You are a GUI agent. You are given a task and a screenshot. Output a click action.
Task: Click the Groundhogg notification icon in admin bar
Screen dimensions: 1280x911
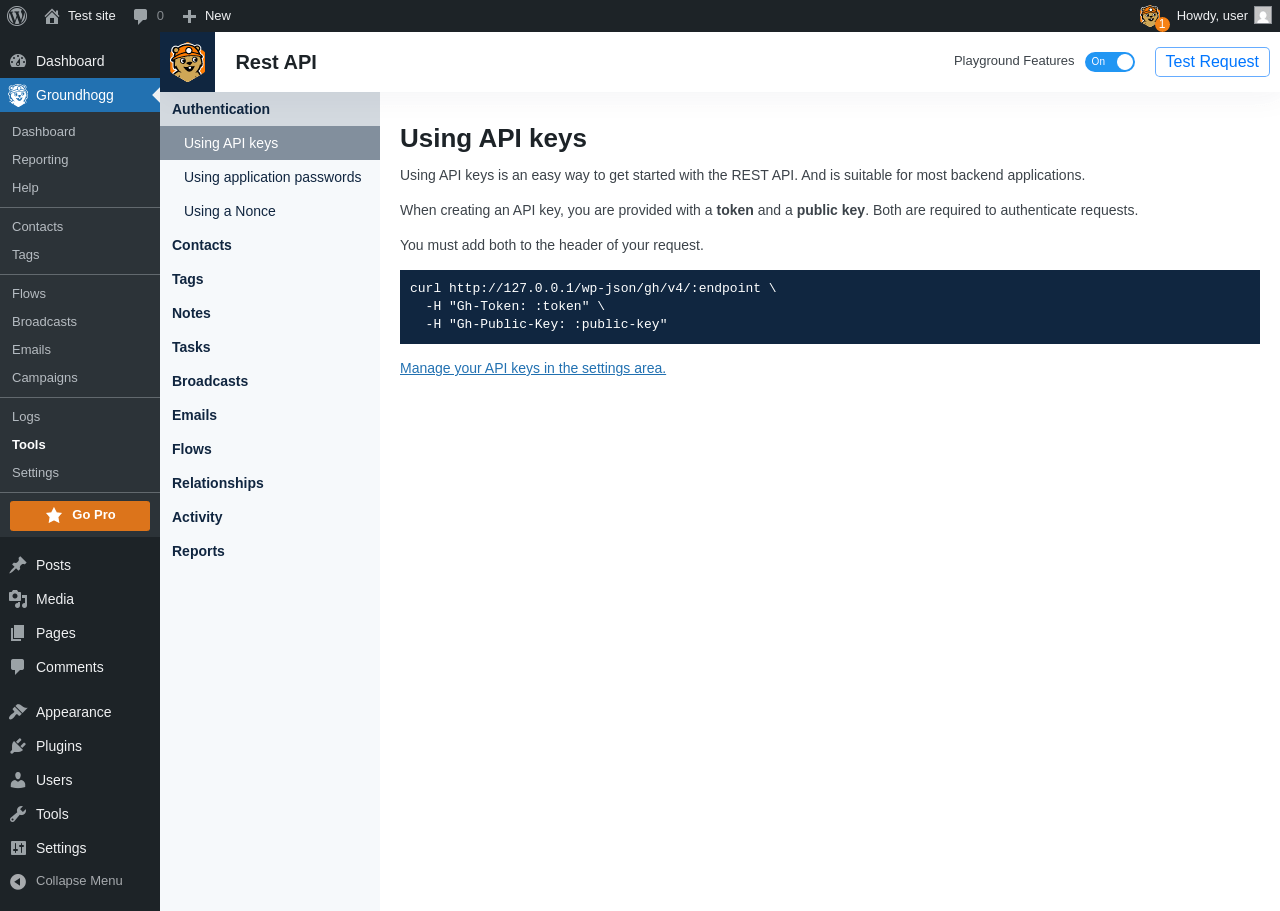point(1151,16)
